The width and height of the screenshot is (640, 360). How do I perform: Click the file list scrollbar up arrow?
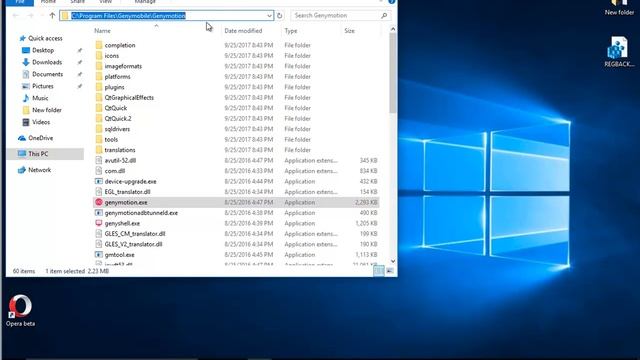pyautogui.click(x=393, y=29)
